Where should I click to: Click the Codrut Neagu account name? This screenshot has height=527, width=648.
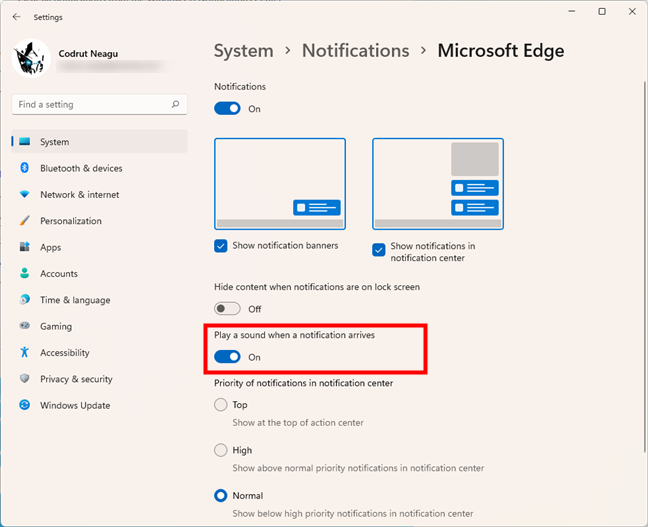click(x=88, y=53)
